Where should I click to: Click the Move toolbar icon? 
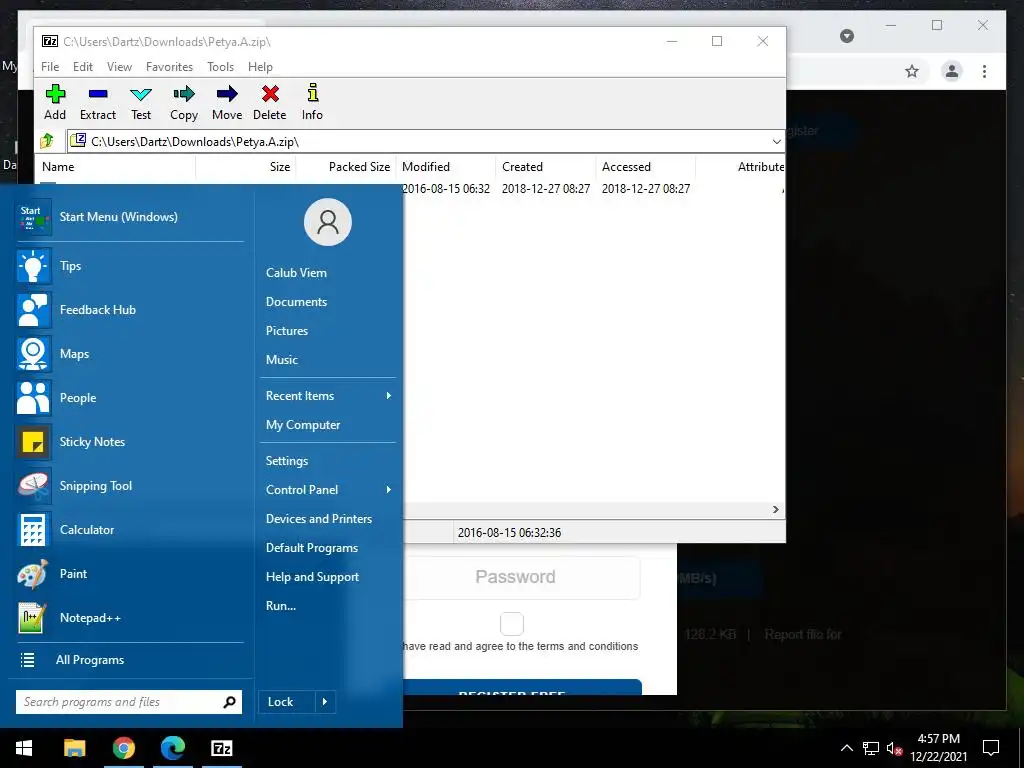(227, 102)
